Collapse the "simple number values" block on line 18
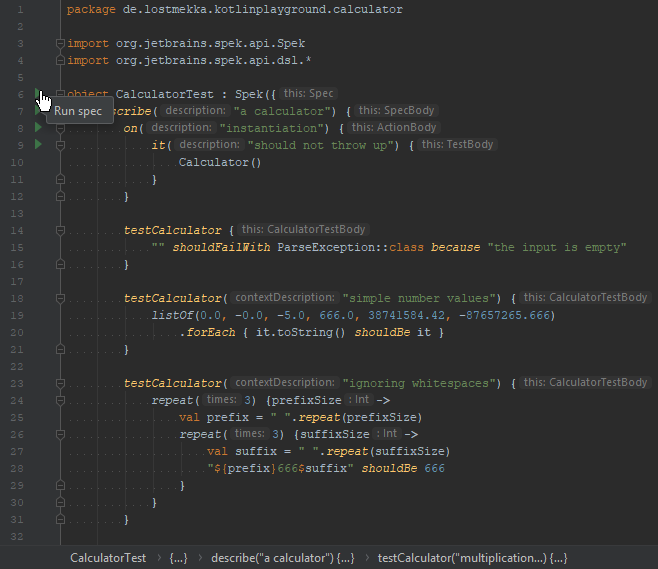Image resolution: width=658 pixels, height=569 pixels. (x=60, y=298)
